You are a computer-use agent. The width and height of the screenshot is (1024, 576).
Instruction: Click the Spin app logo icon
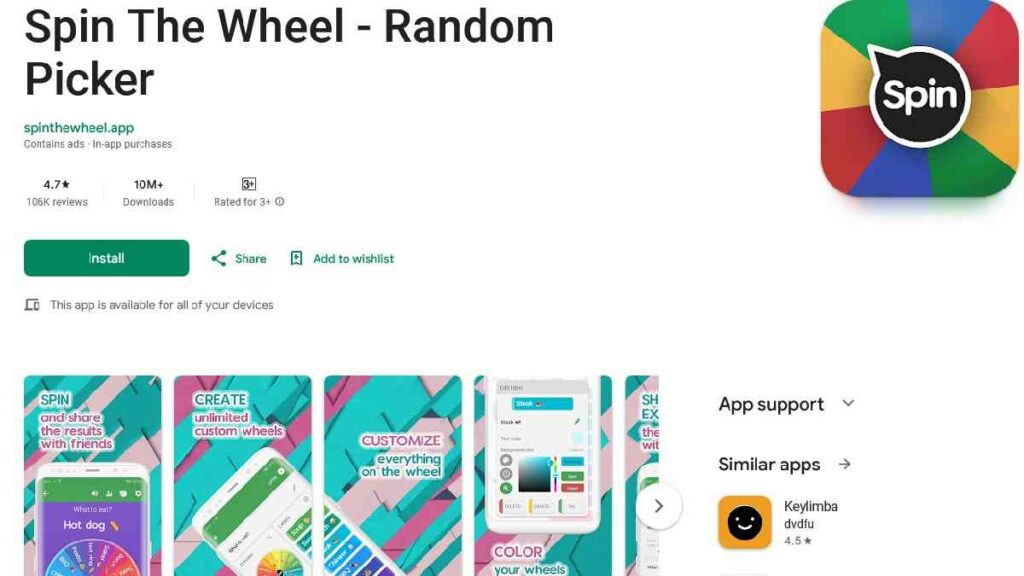pos(920,98)
